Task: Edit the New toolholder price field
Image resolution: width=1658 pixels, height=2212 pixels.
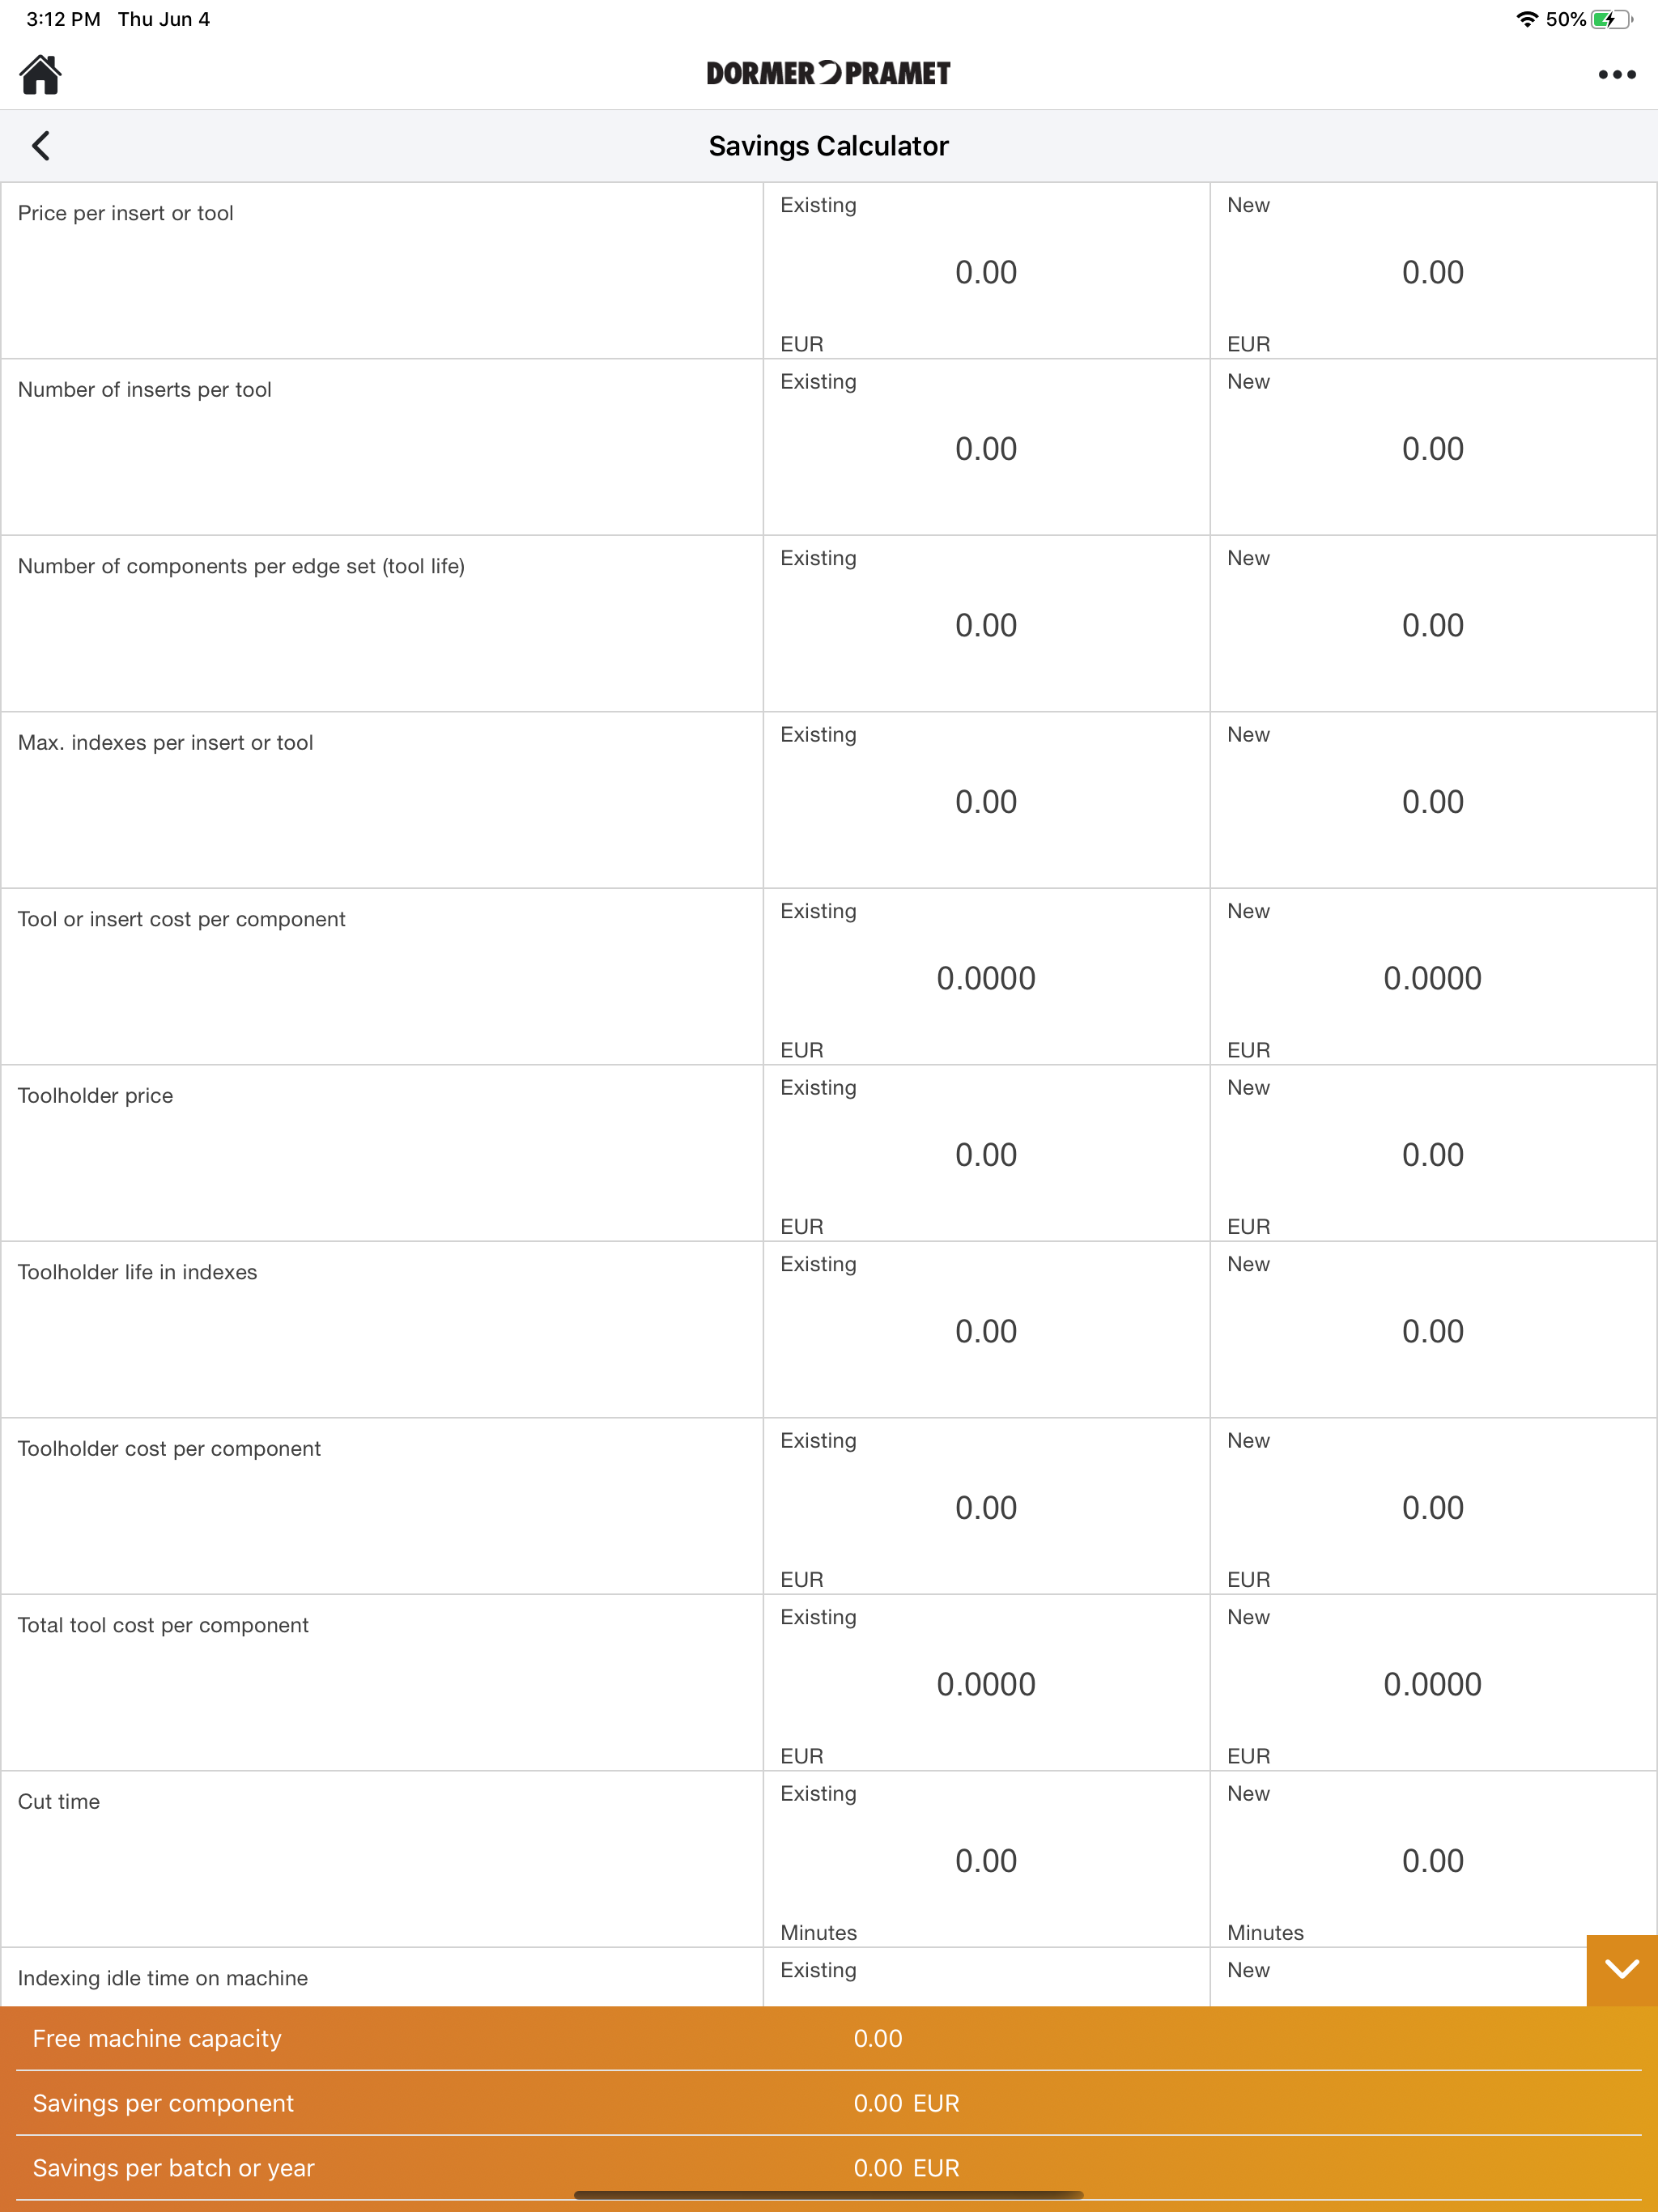Action: pos(1432,1154)
